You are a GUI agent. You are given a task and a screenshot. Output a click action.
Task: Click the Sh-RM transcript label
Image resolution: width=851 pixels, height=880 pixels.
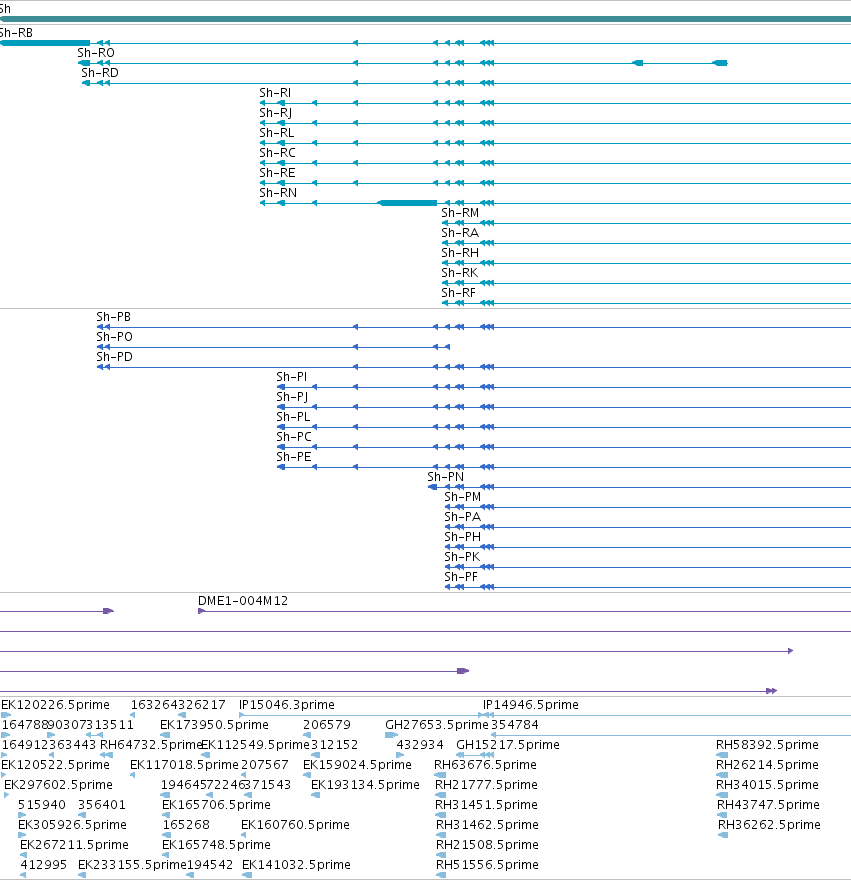(x=460, y=213)
